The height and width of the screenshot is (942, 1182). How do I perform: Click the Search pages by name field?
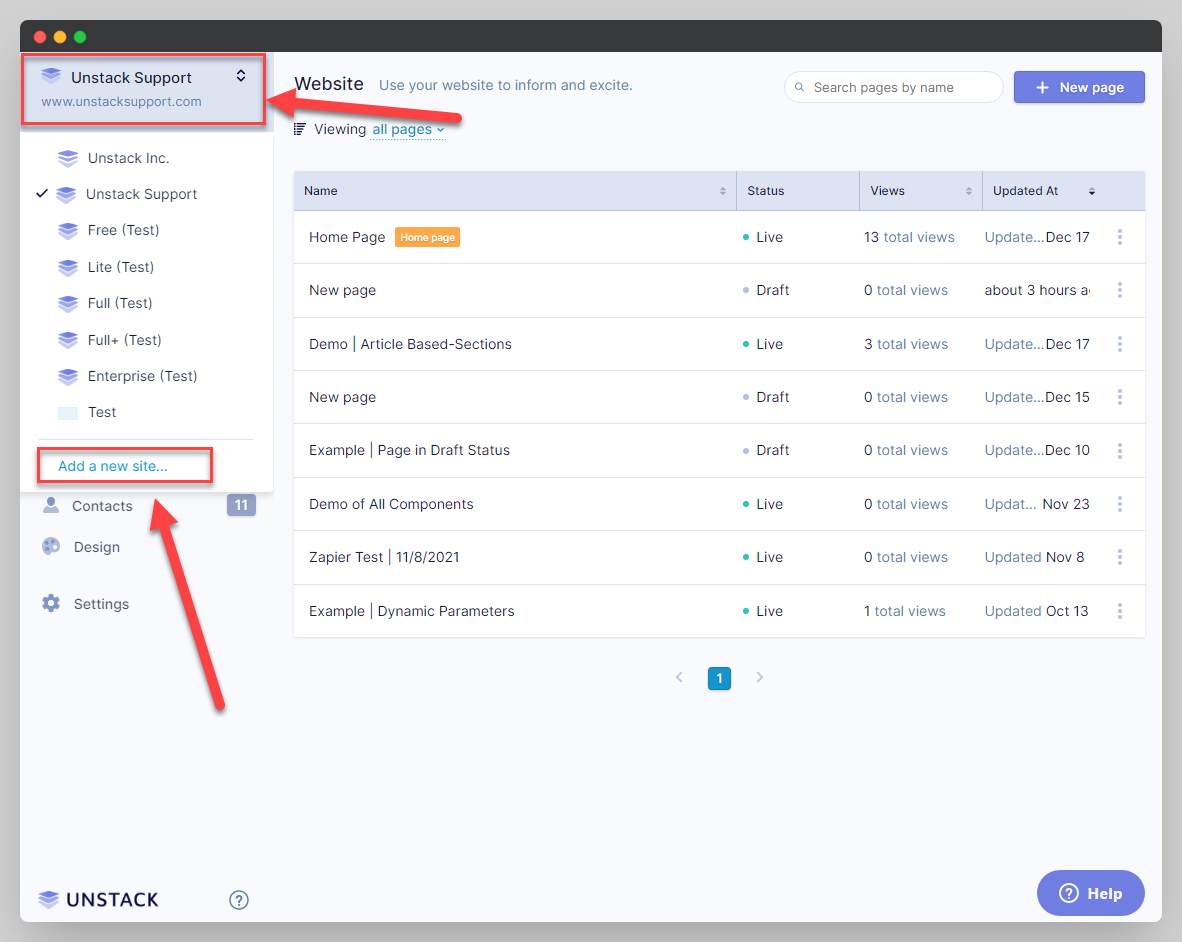click(893, 87)
